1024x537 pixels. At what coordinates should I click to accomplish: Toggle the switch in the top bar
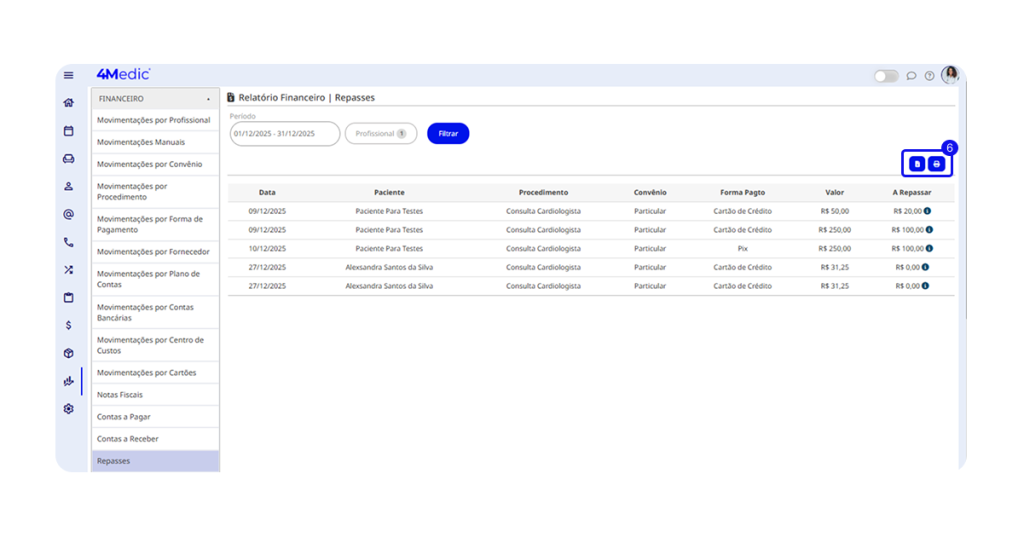(x=885, y=76)
